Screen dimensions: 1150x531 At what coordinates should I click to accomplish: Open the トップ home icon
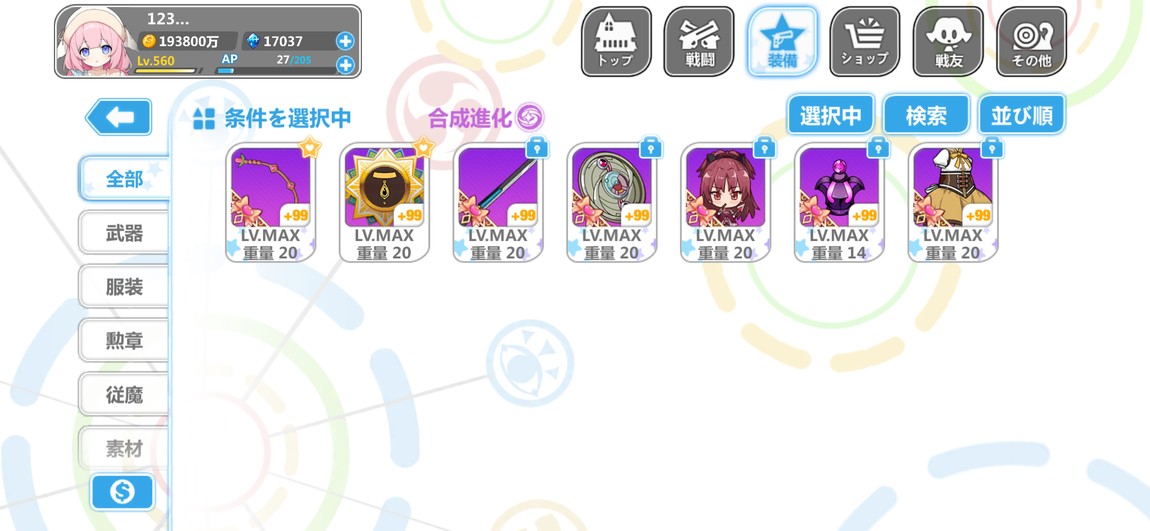[616, 42]
